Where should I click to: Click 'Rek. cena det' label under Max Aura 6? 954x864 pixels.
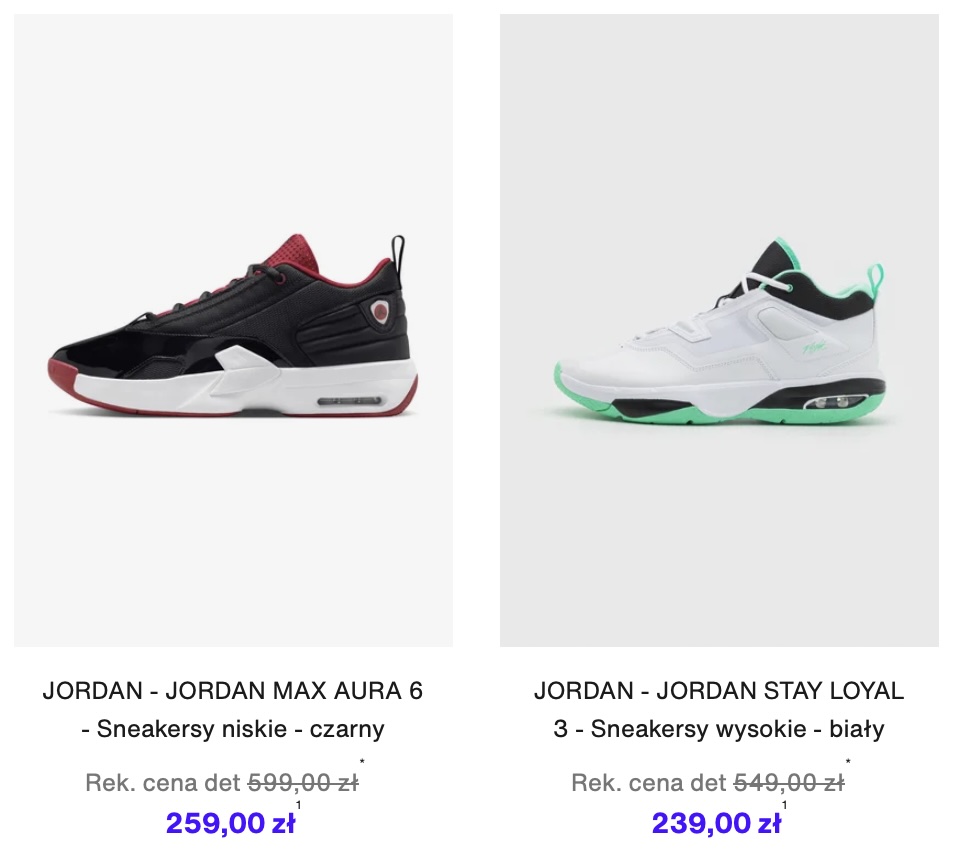[164, 782]
